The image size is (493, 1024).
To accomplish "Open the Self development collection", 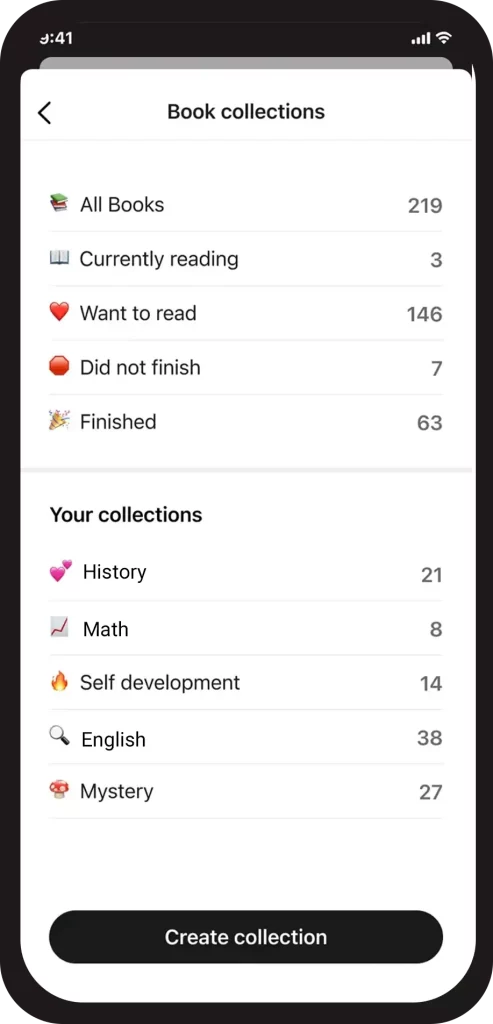I will point(246,682).
